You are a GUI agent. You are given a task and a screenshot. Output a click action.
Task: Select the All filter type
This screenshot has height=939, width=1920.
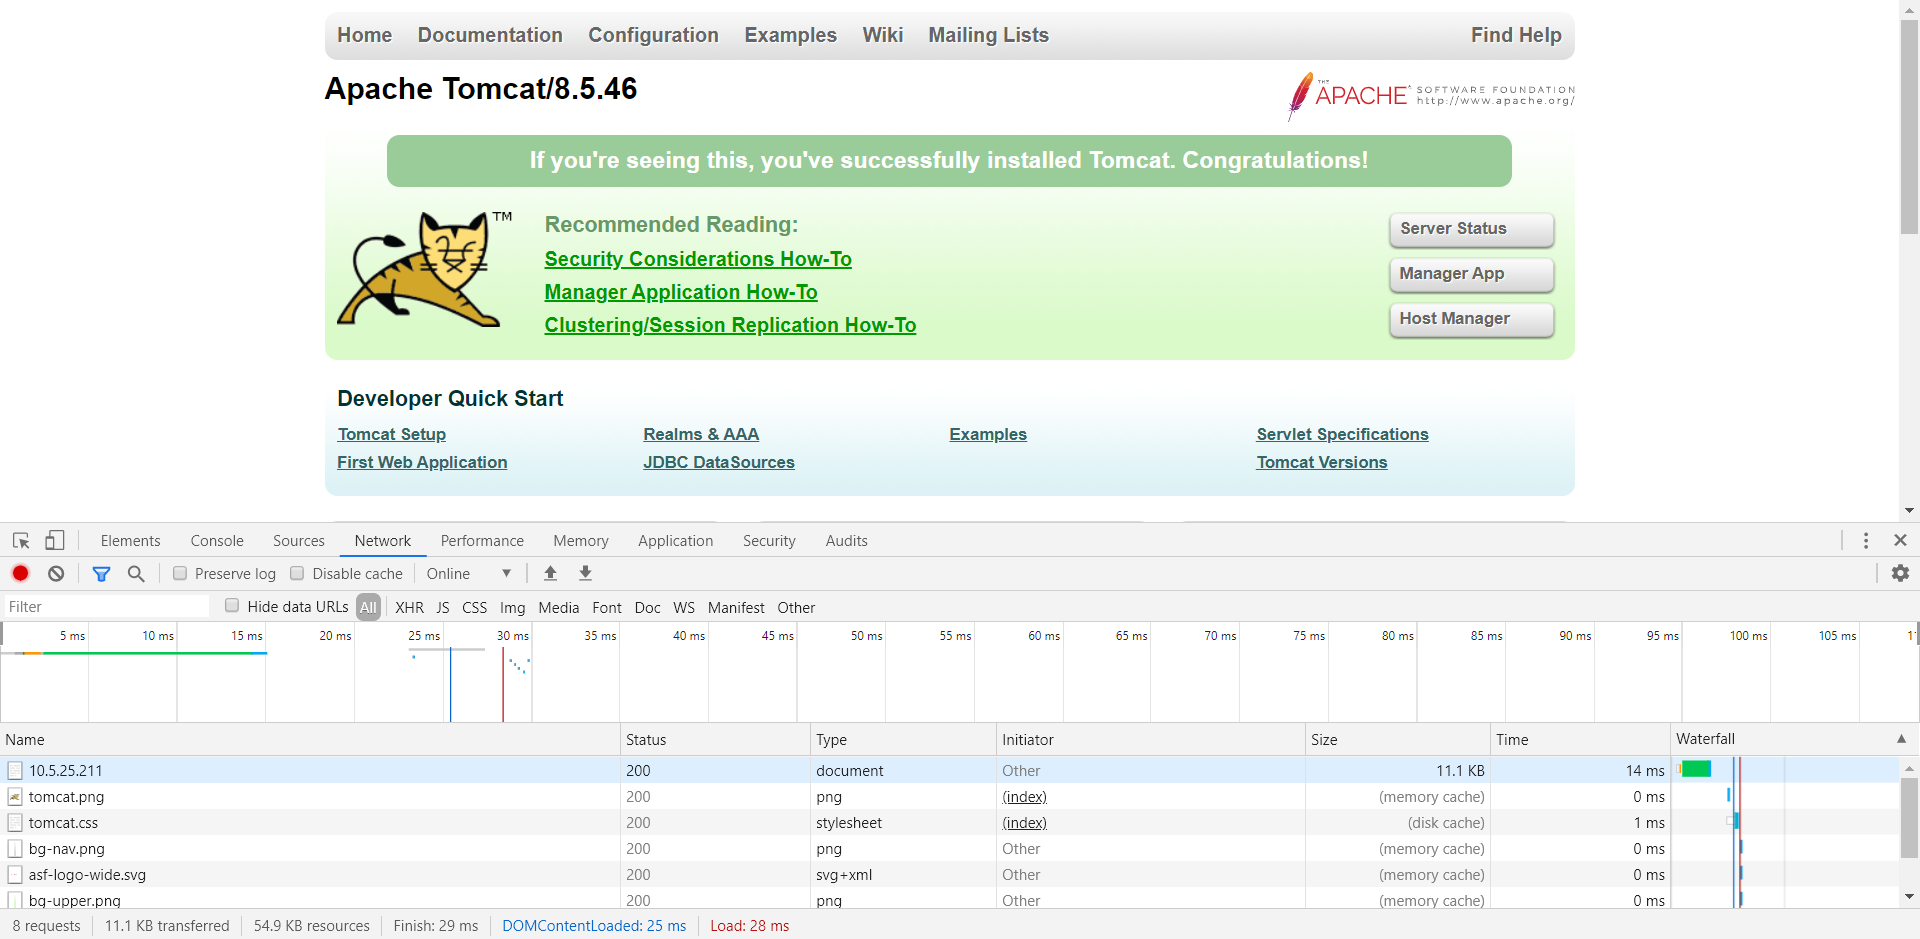(x=368, y=607)
